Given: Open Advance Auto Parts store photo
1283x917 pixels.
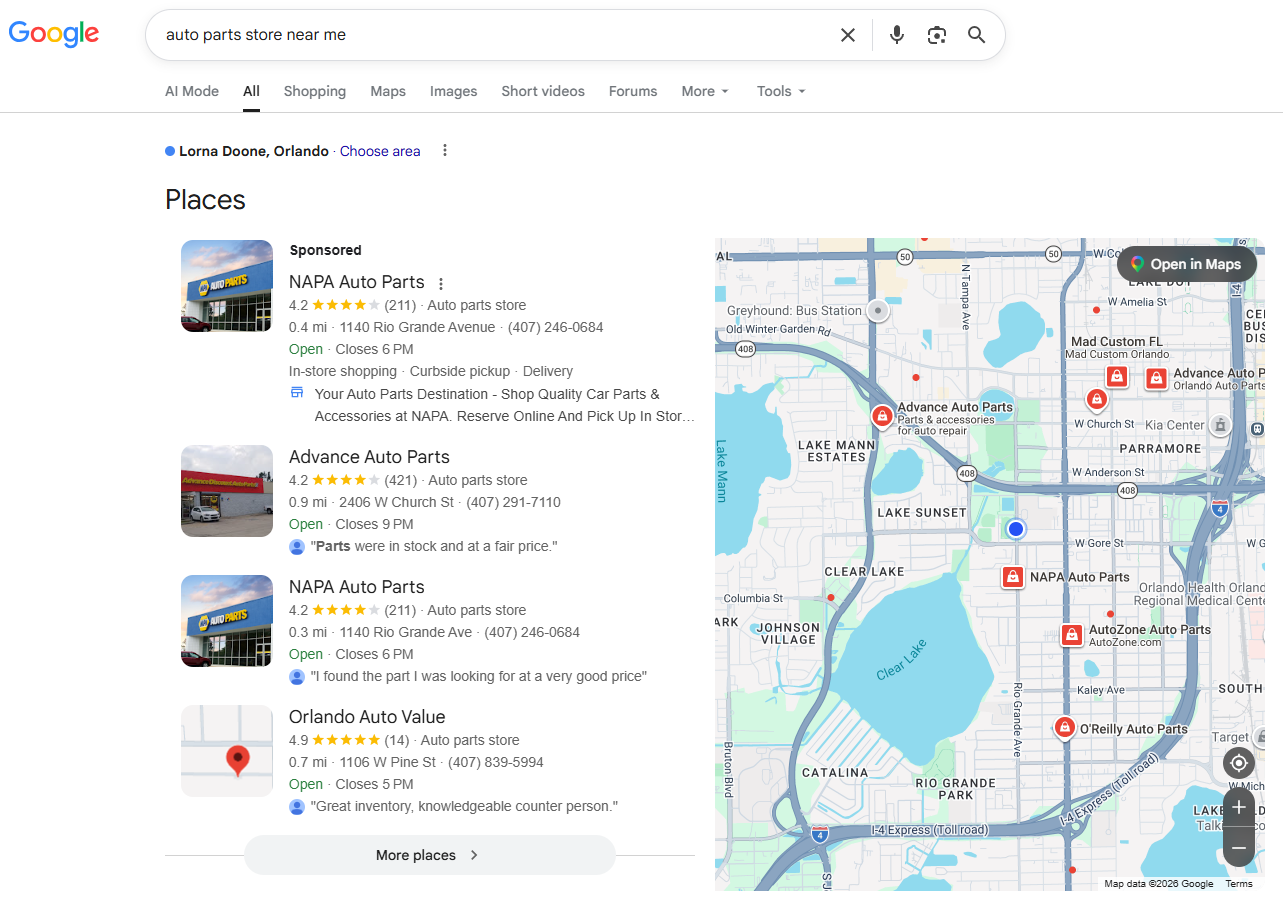Looking at the screenshot, I should point(227,491).
